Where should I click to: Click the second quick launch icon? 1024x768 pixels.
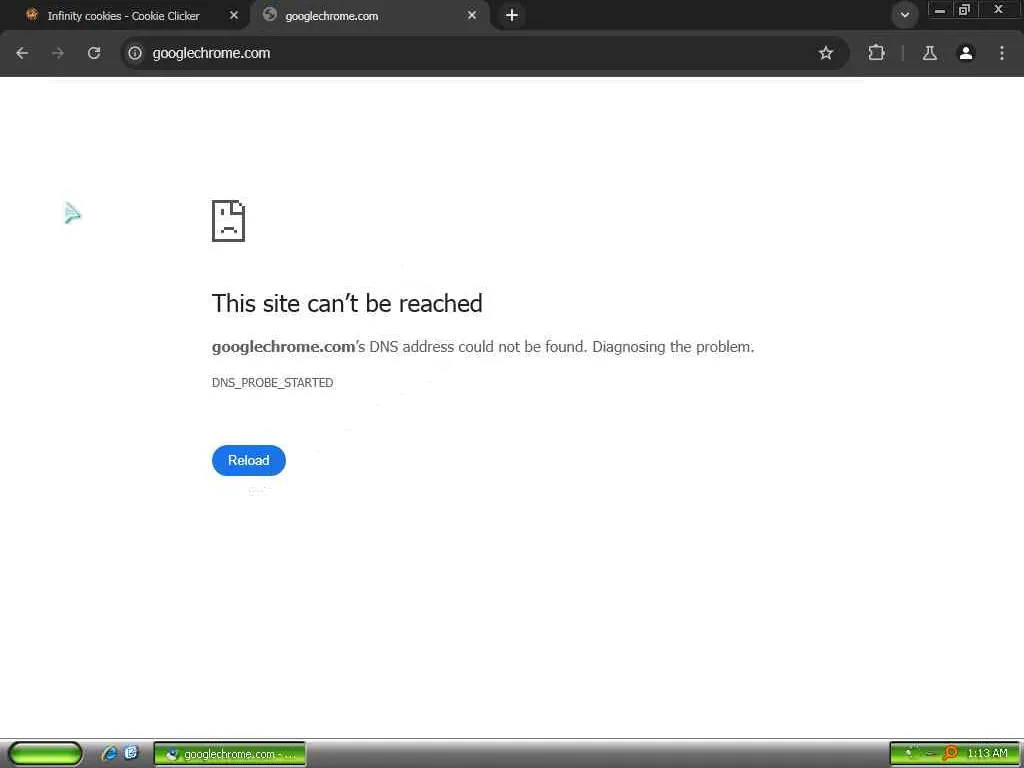click(x=131, y=753)
